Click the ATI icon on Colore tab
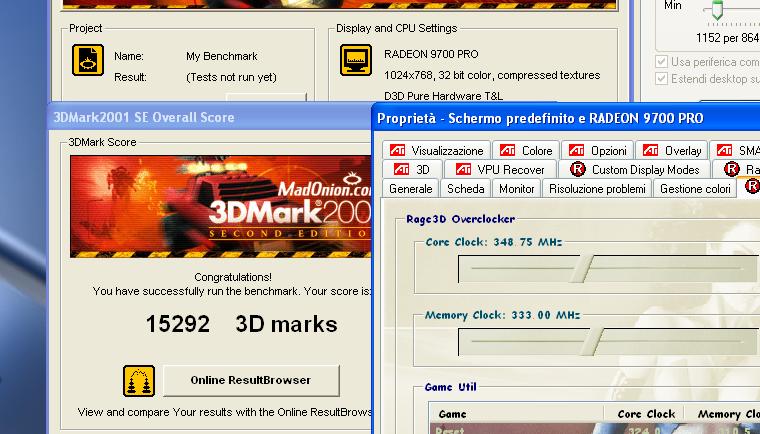The height and width of the screenshot is (434, 760). click(507, 150)
